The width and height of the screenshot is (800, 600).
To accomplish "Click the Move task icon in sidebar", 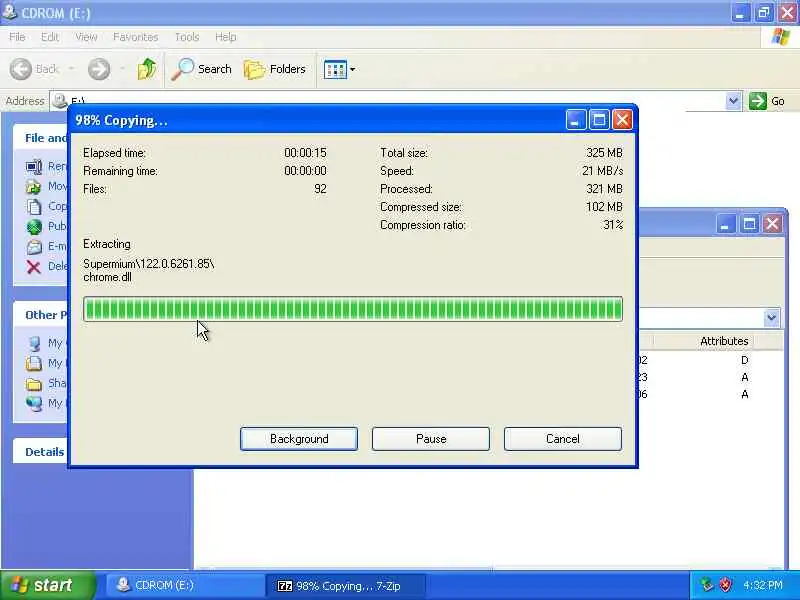I will click(x=34, y=187).
